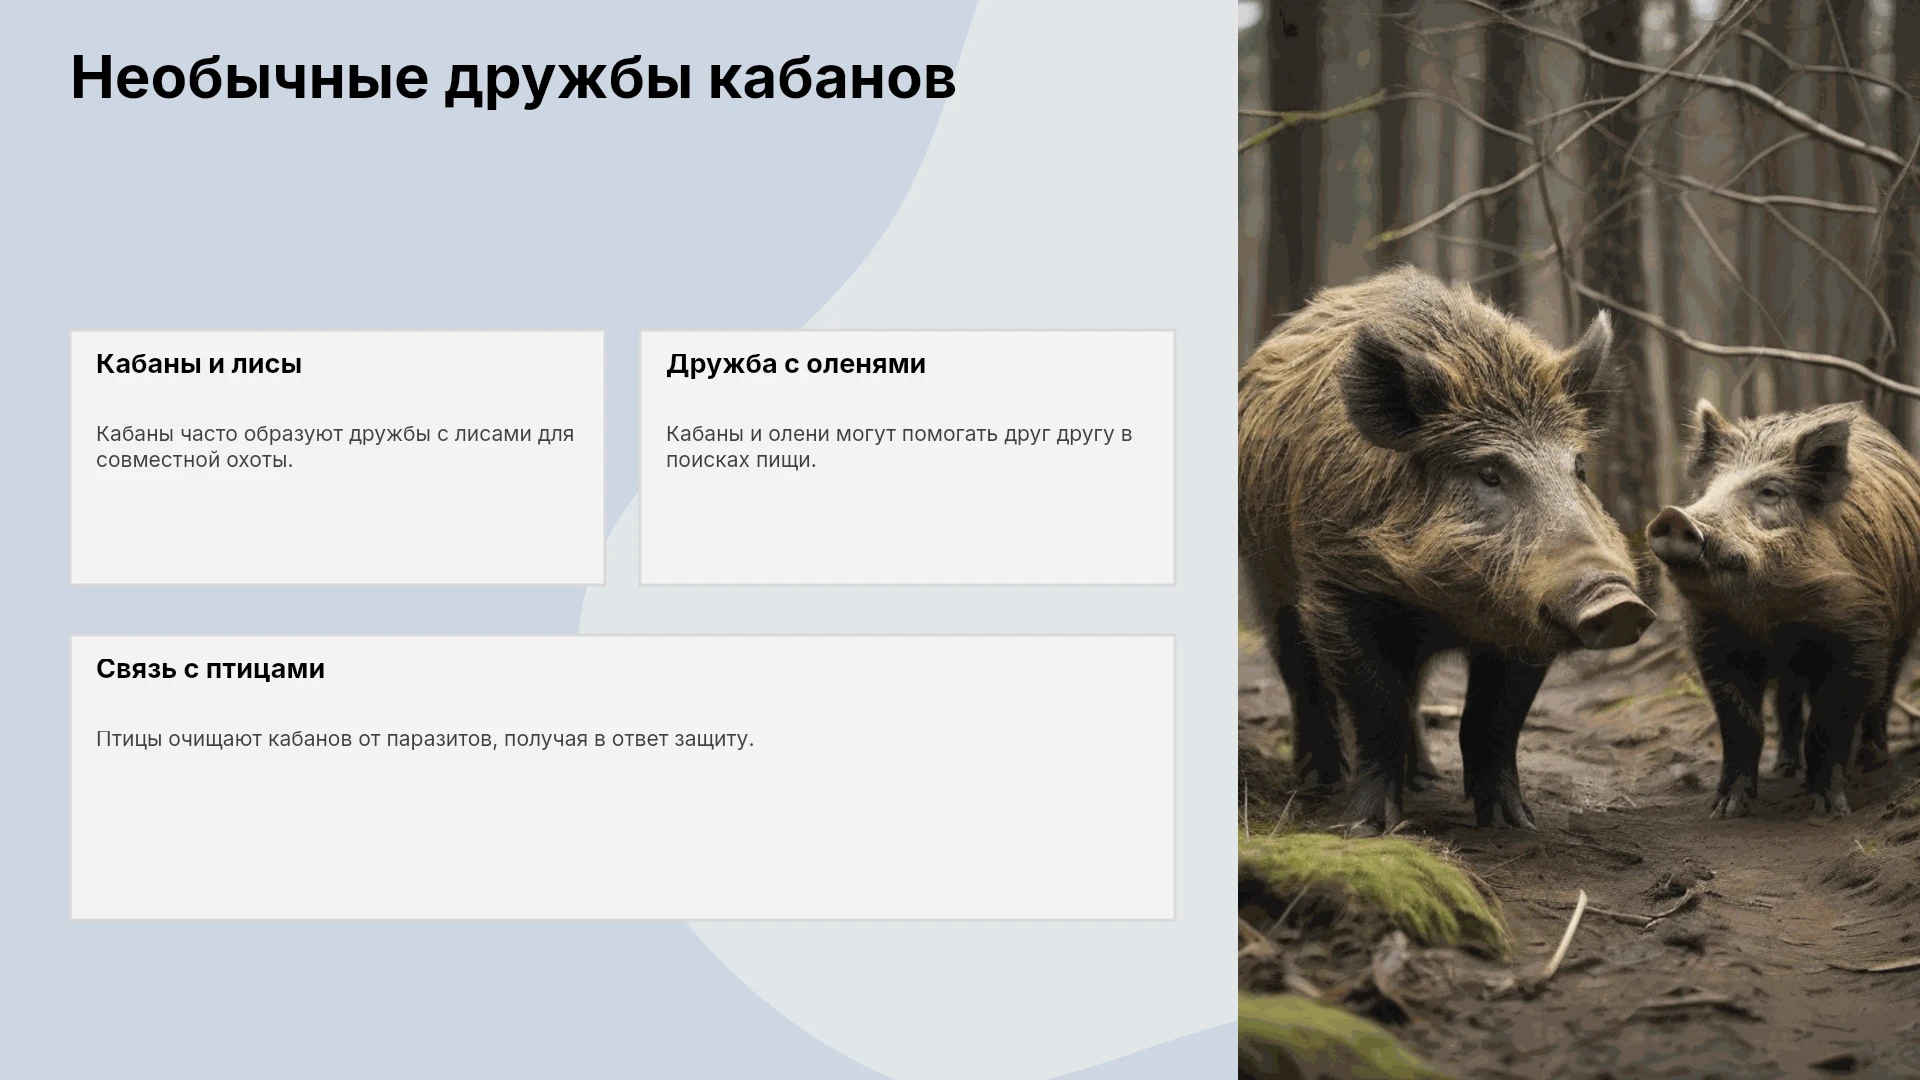Click the large boar's snout
Viewport: 1920px width, 1080px height.
(1612, 612)
